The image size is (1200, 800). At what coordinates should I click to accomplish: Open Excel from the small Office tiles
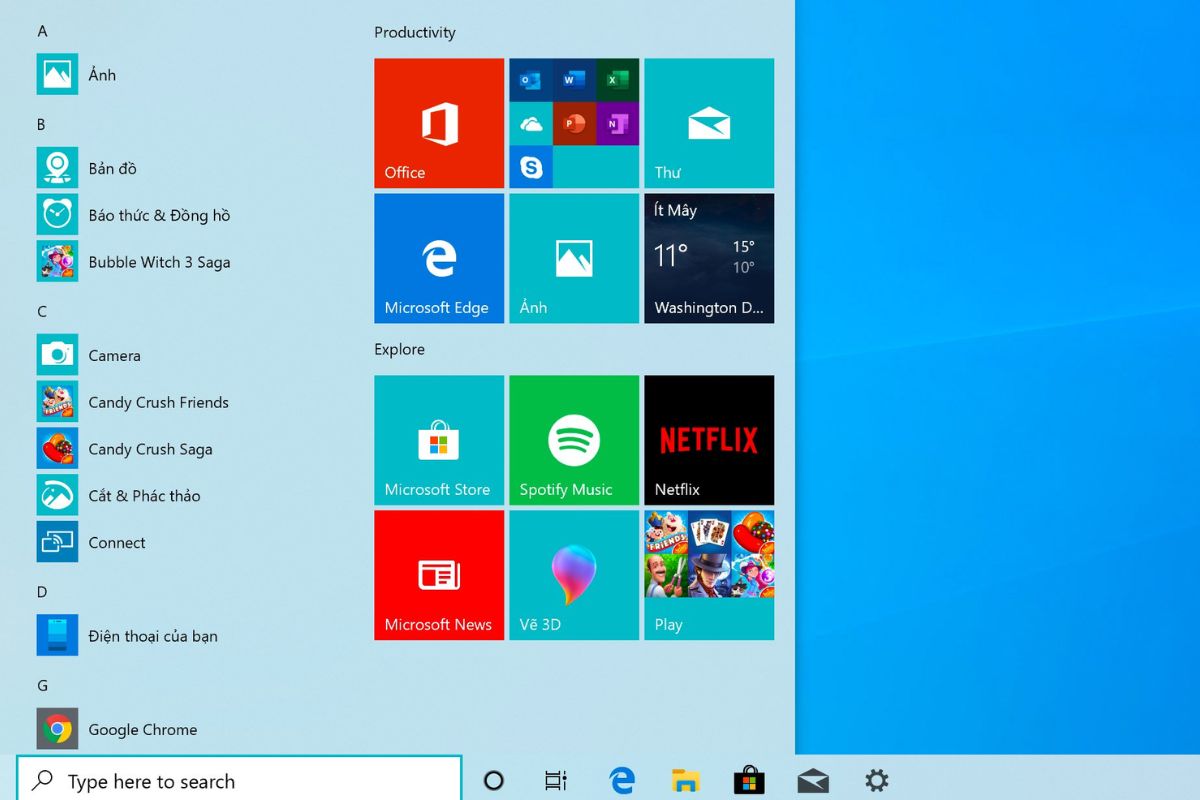point(617,80)
